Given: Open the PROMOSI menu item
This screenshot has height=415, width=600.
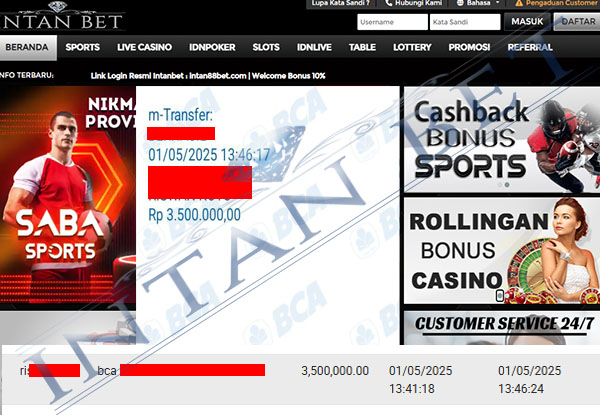Looking at the screenshot, I should (469, 47).
